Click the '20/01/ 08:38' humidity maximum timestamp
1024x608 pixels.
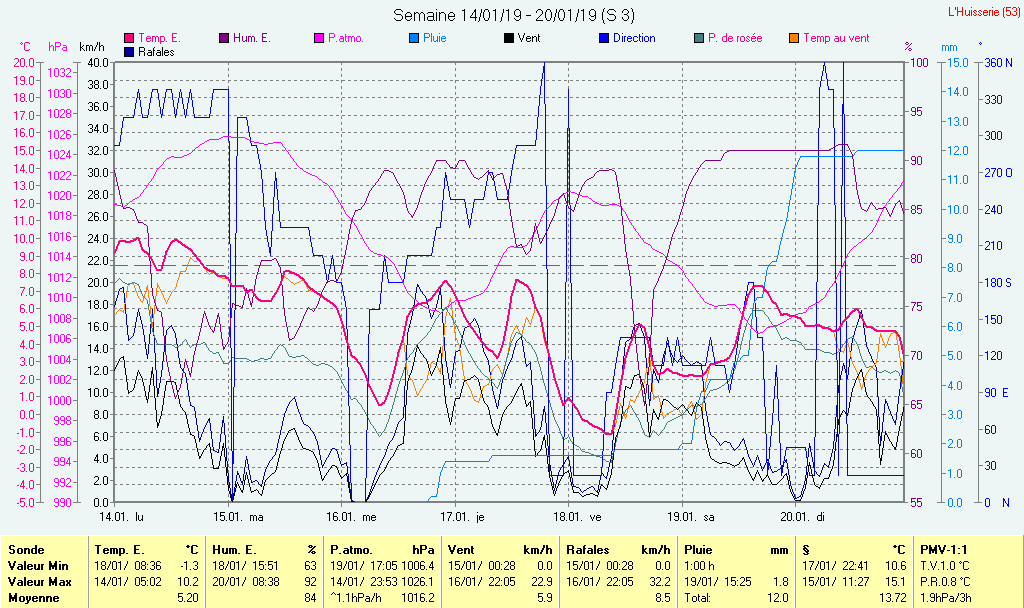point(246,582)
